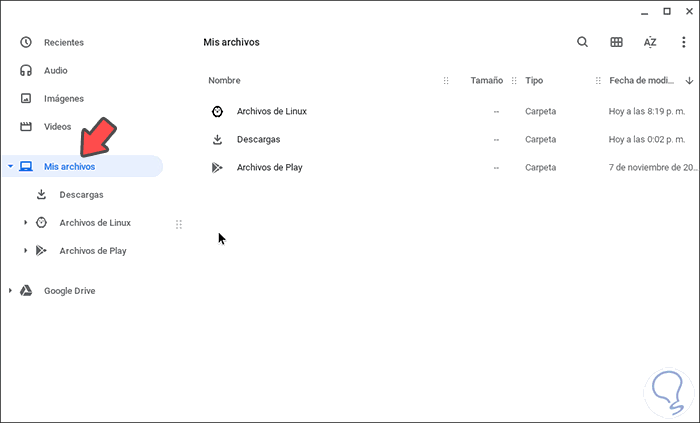Click the Recientes clock icon
The height and width of the screenshot is (423, 700).
click(x=26, y=42)
